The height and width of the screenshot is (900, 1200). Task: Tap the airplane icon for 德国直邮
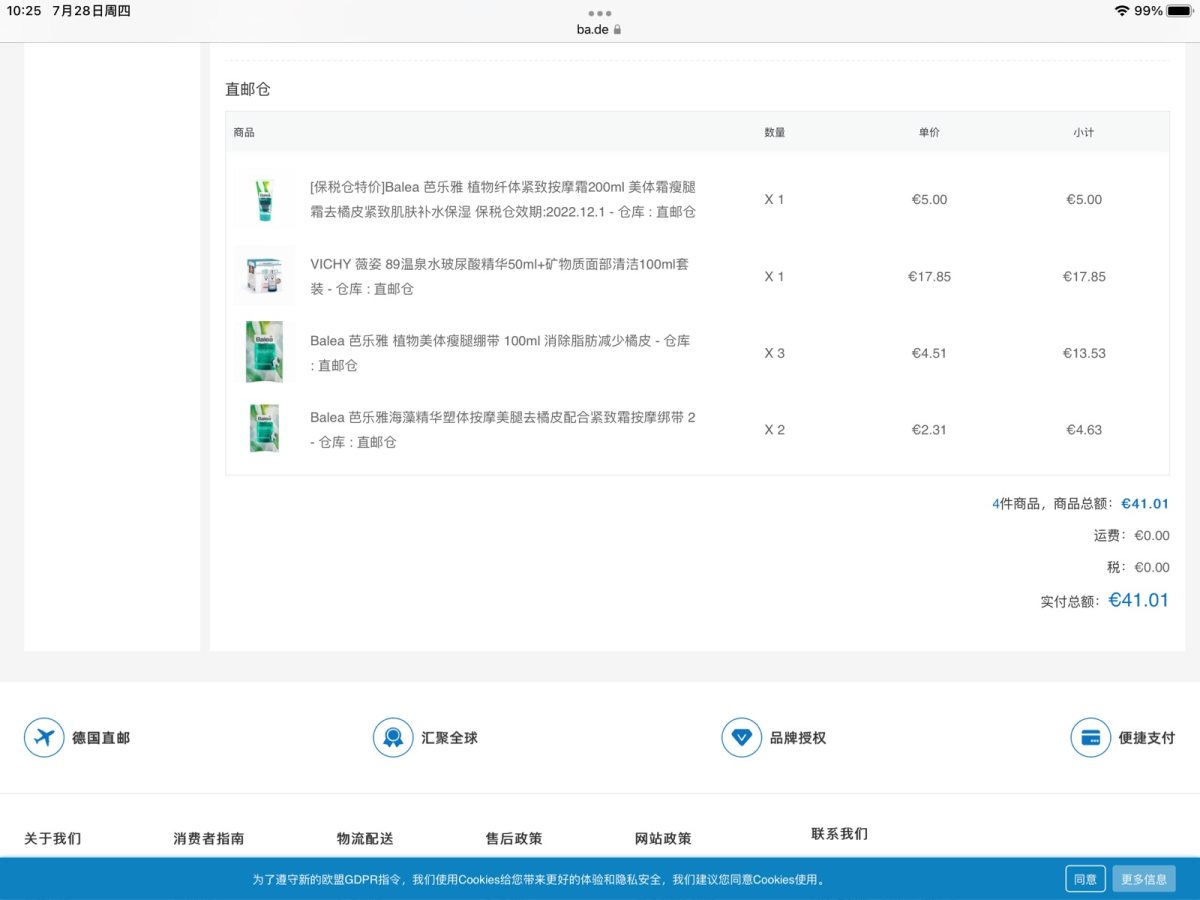44,738
